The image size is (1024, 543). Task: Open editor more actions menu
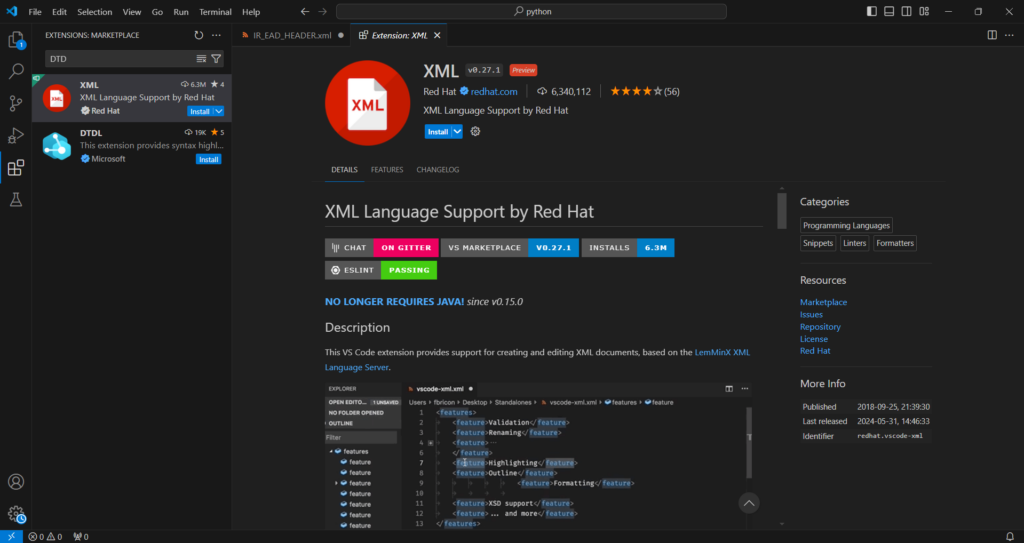[1010, 35]
